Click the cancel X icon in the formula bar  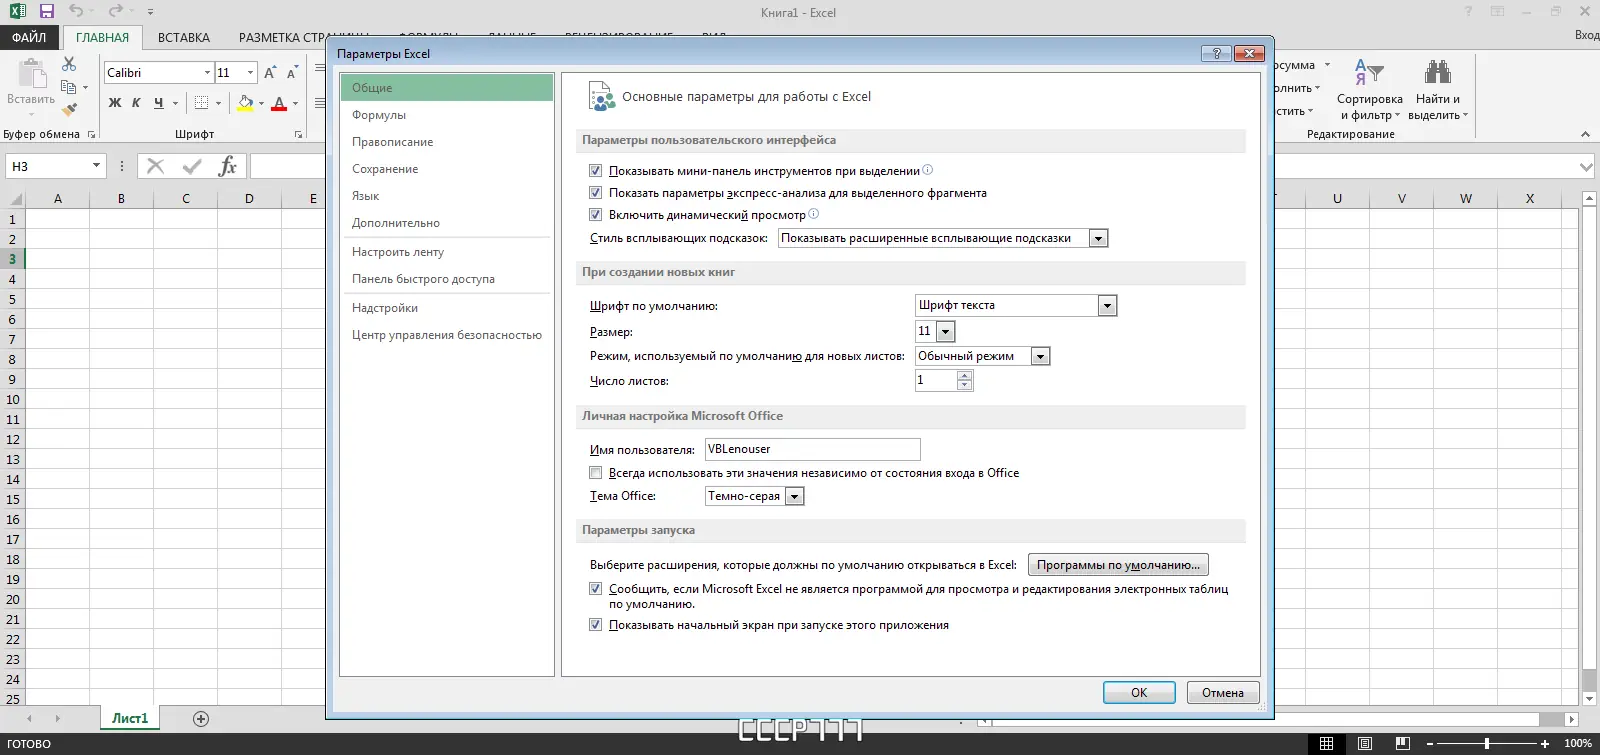tap(155, 166)
